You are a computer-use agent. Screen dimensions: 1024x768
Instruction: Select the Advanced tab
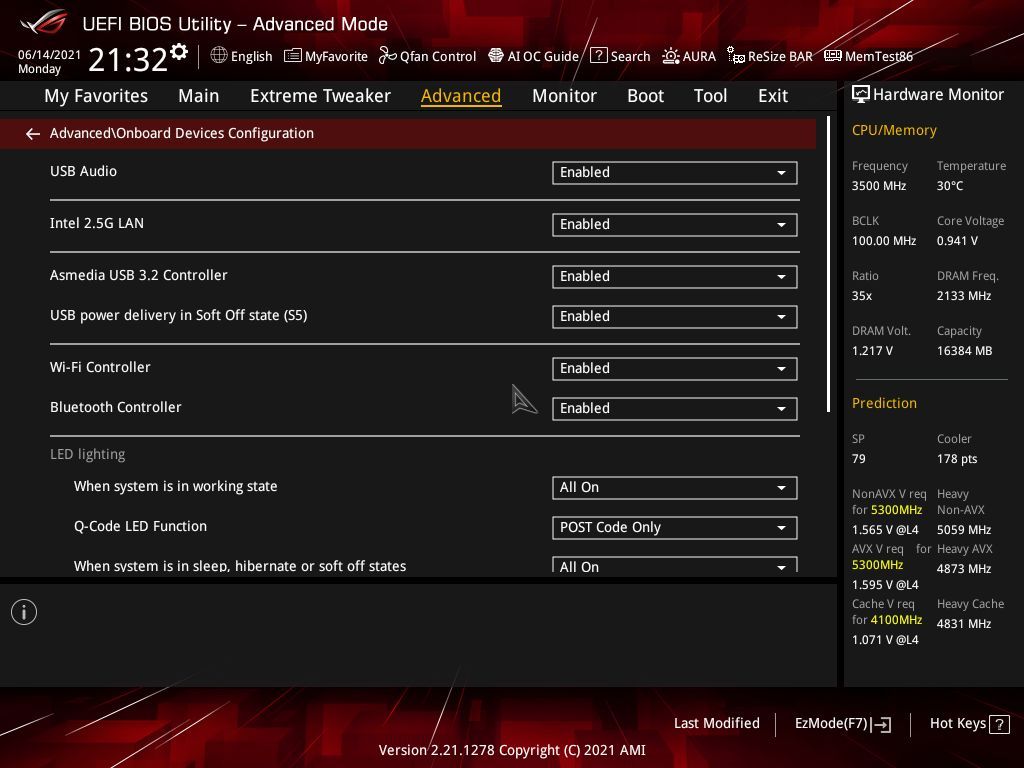[461, 96]
